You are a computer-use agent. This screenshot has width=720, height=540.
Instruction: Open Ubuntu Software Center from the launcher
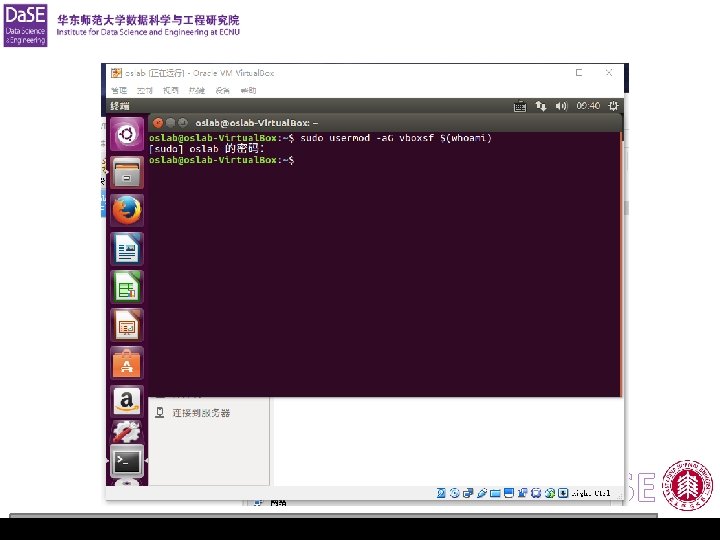pos(127,363)
